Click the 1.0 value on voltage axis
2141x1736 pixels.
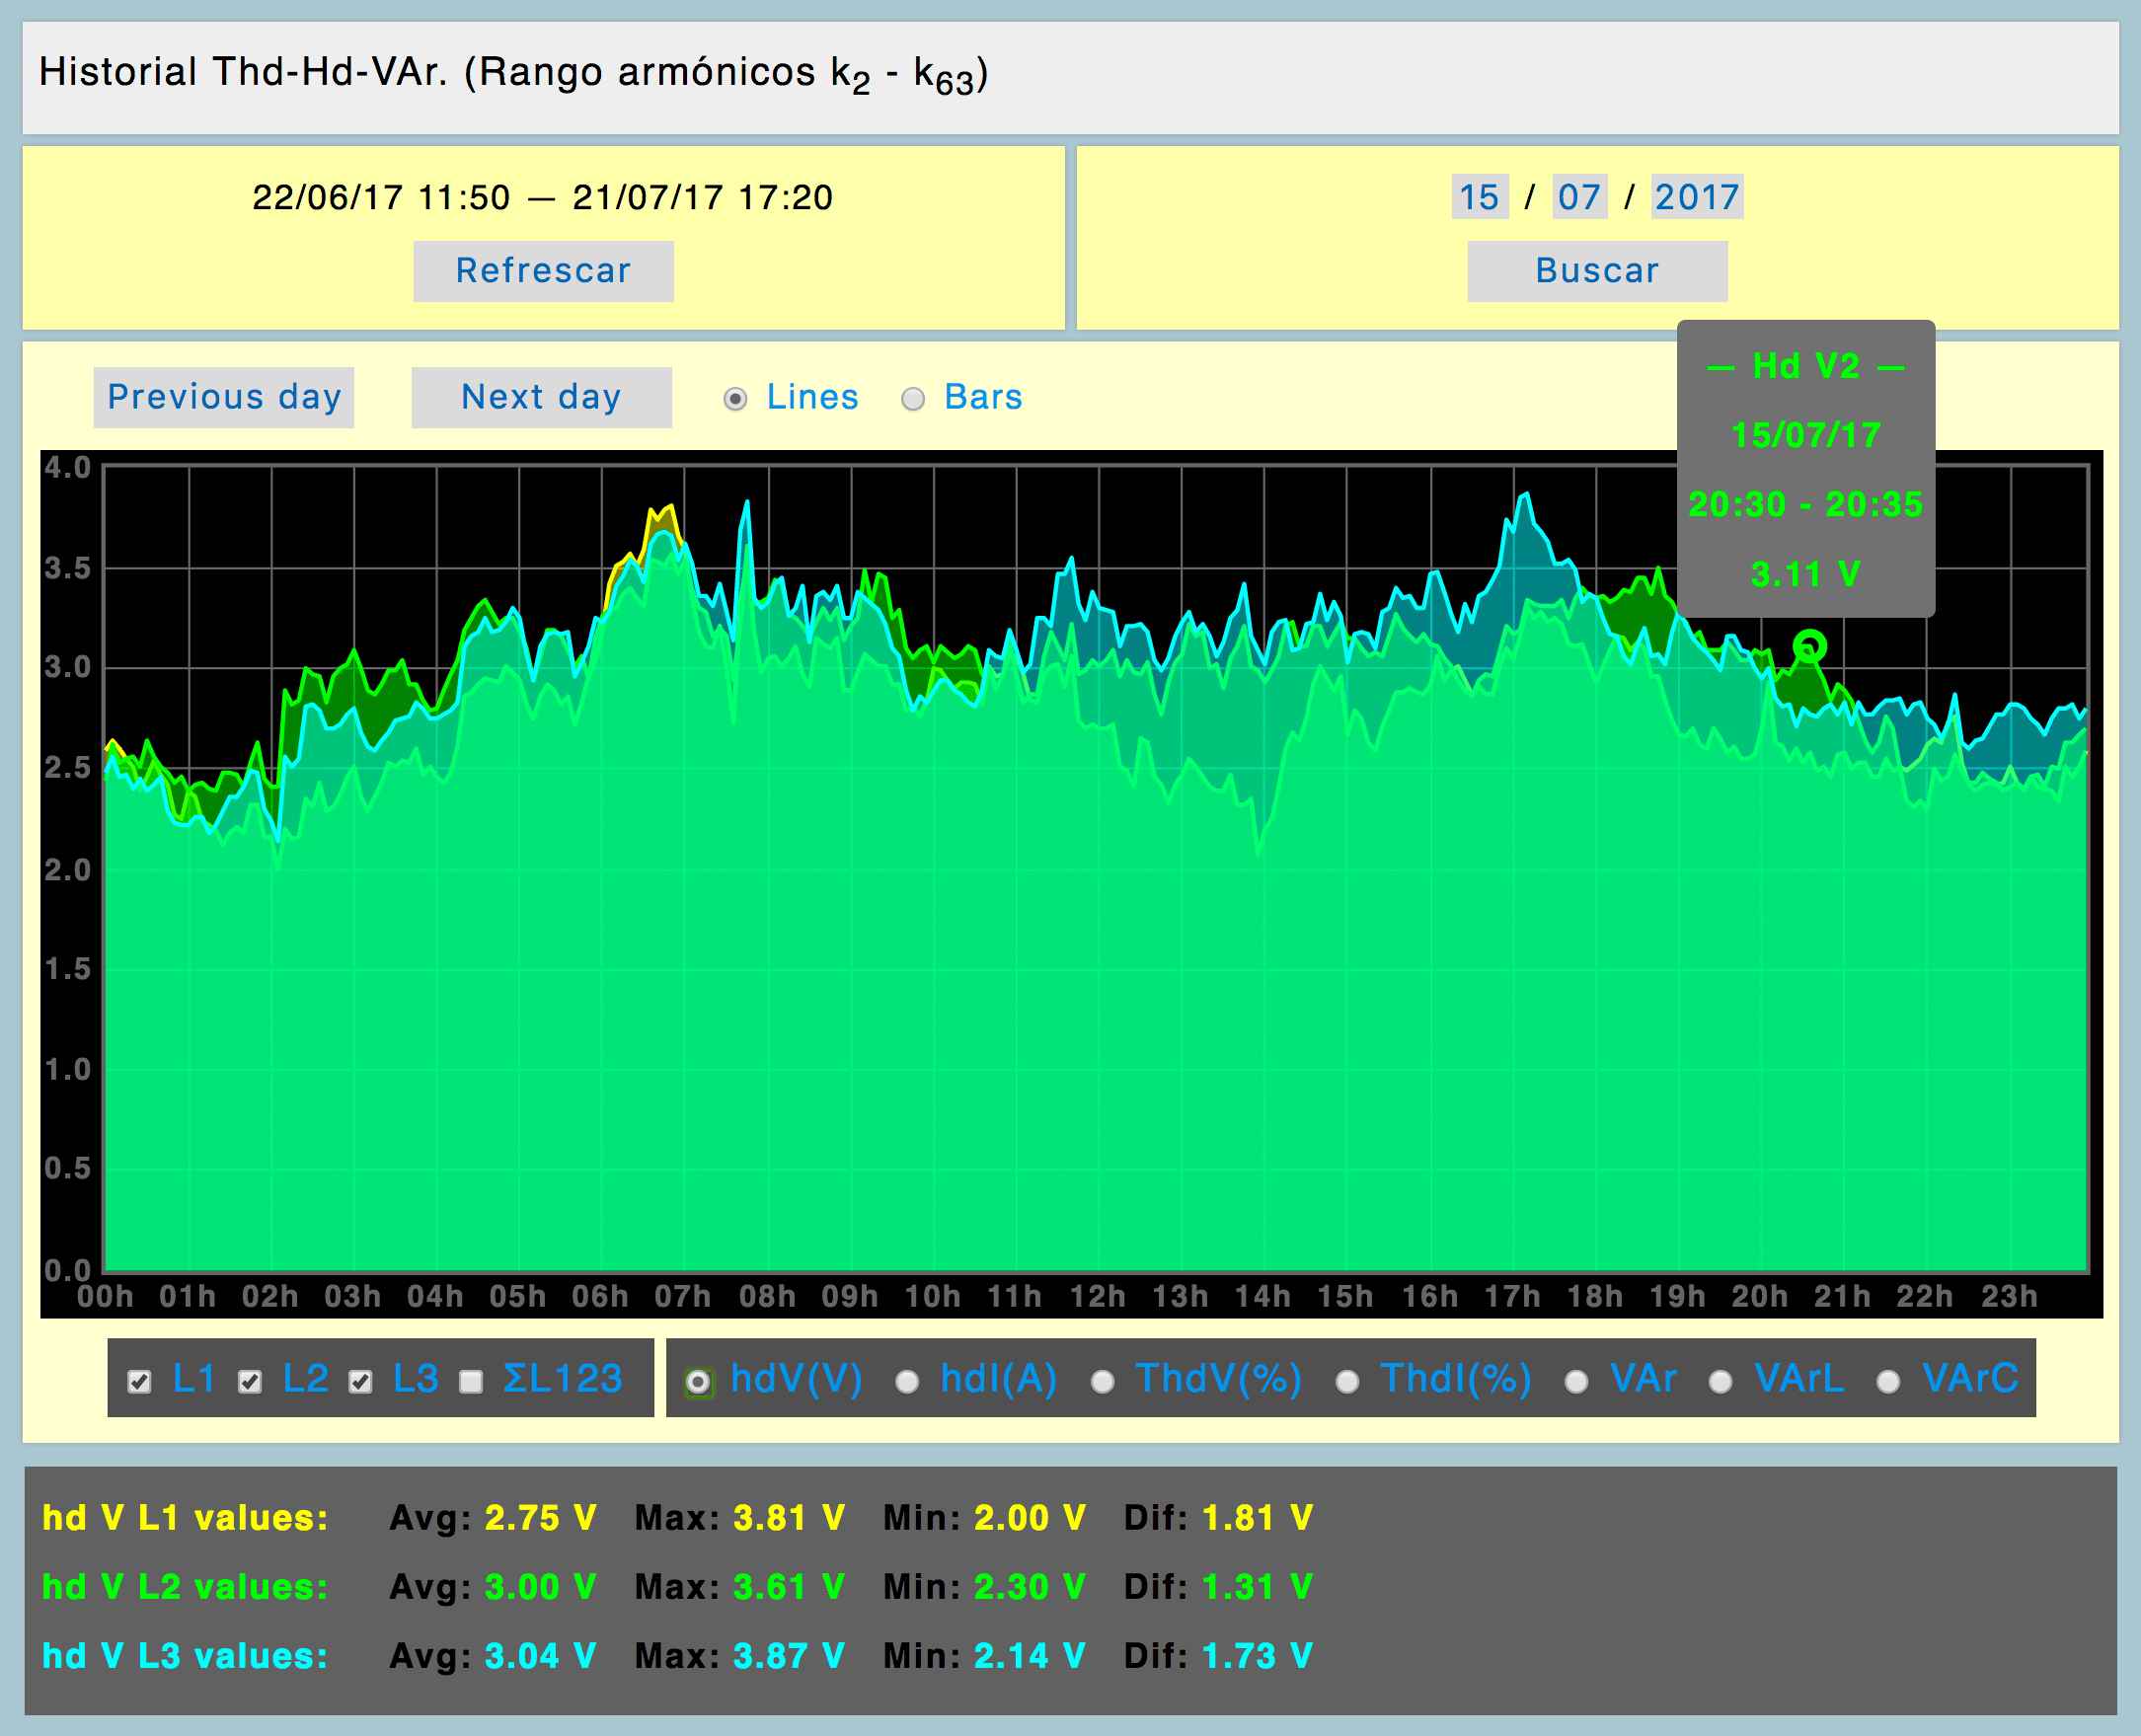[67, 1069]
